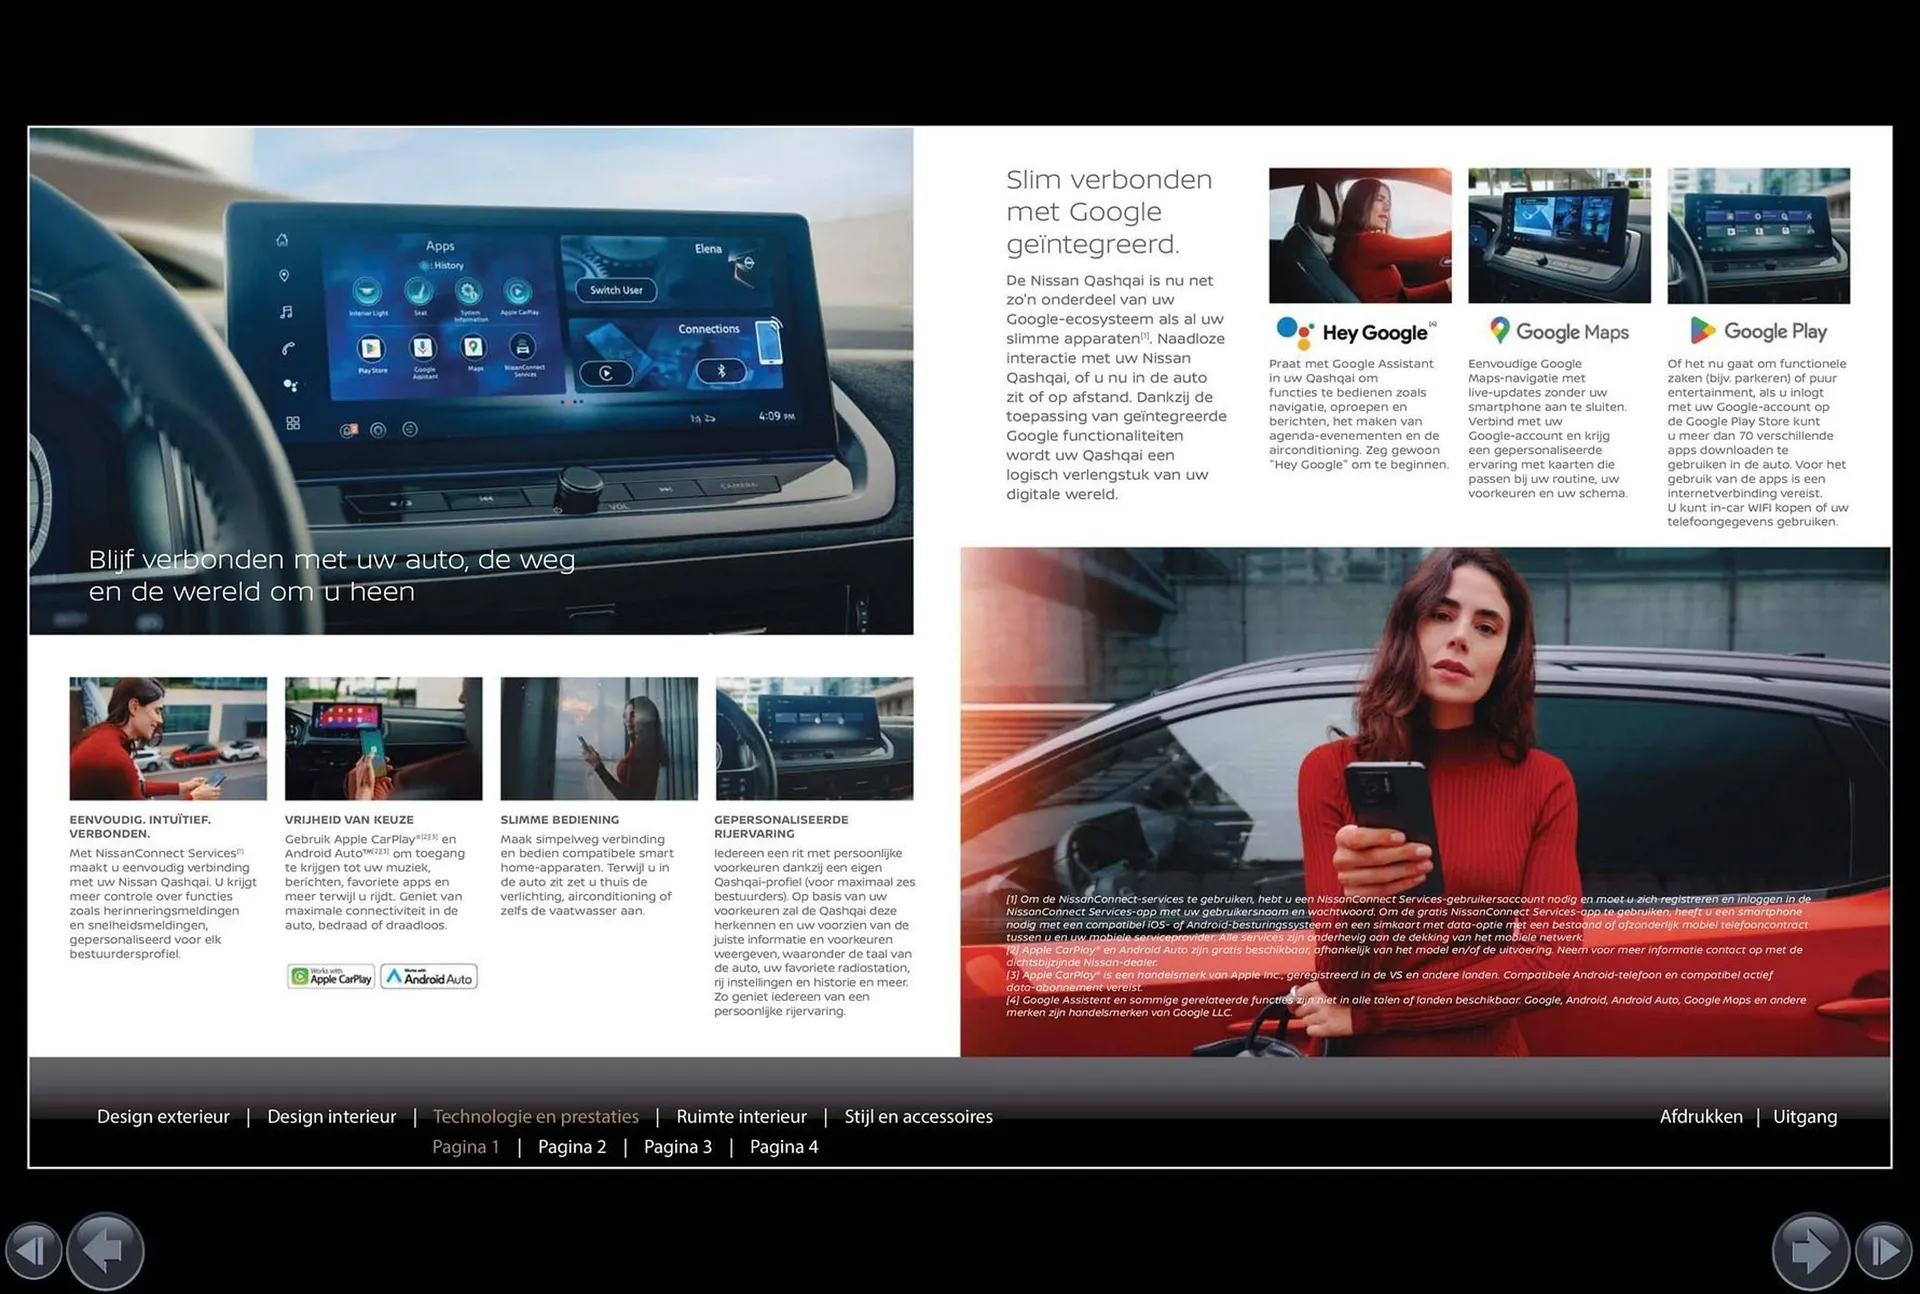
Task: Click Afdrukken to print brochure
Action: 1700,1116
